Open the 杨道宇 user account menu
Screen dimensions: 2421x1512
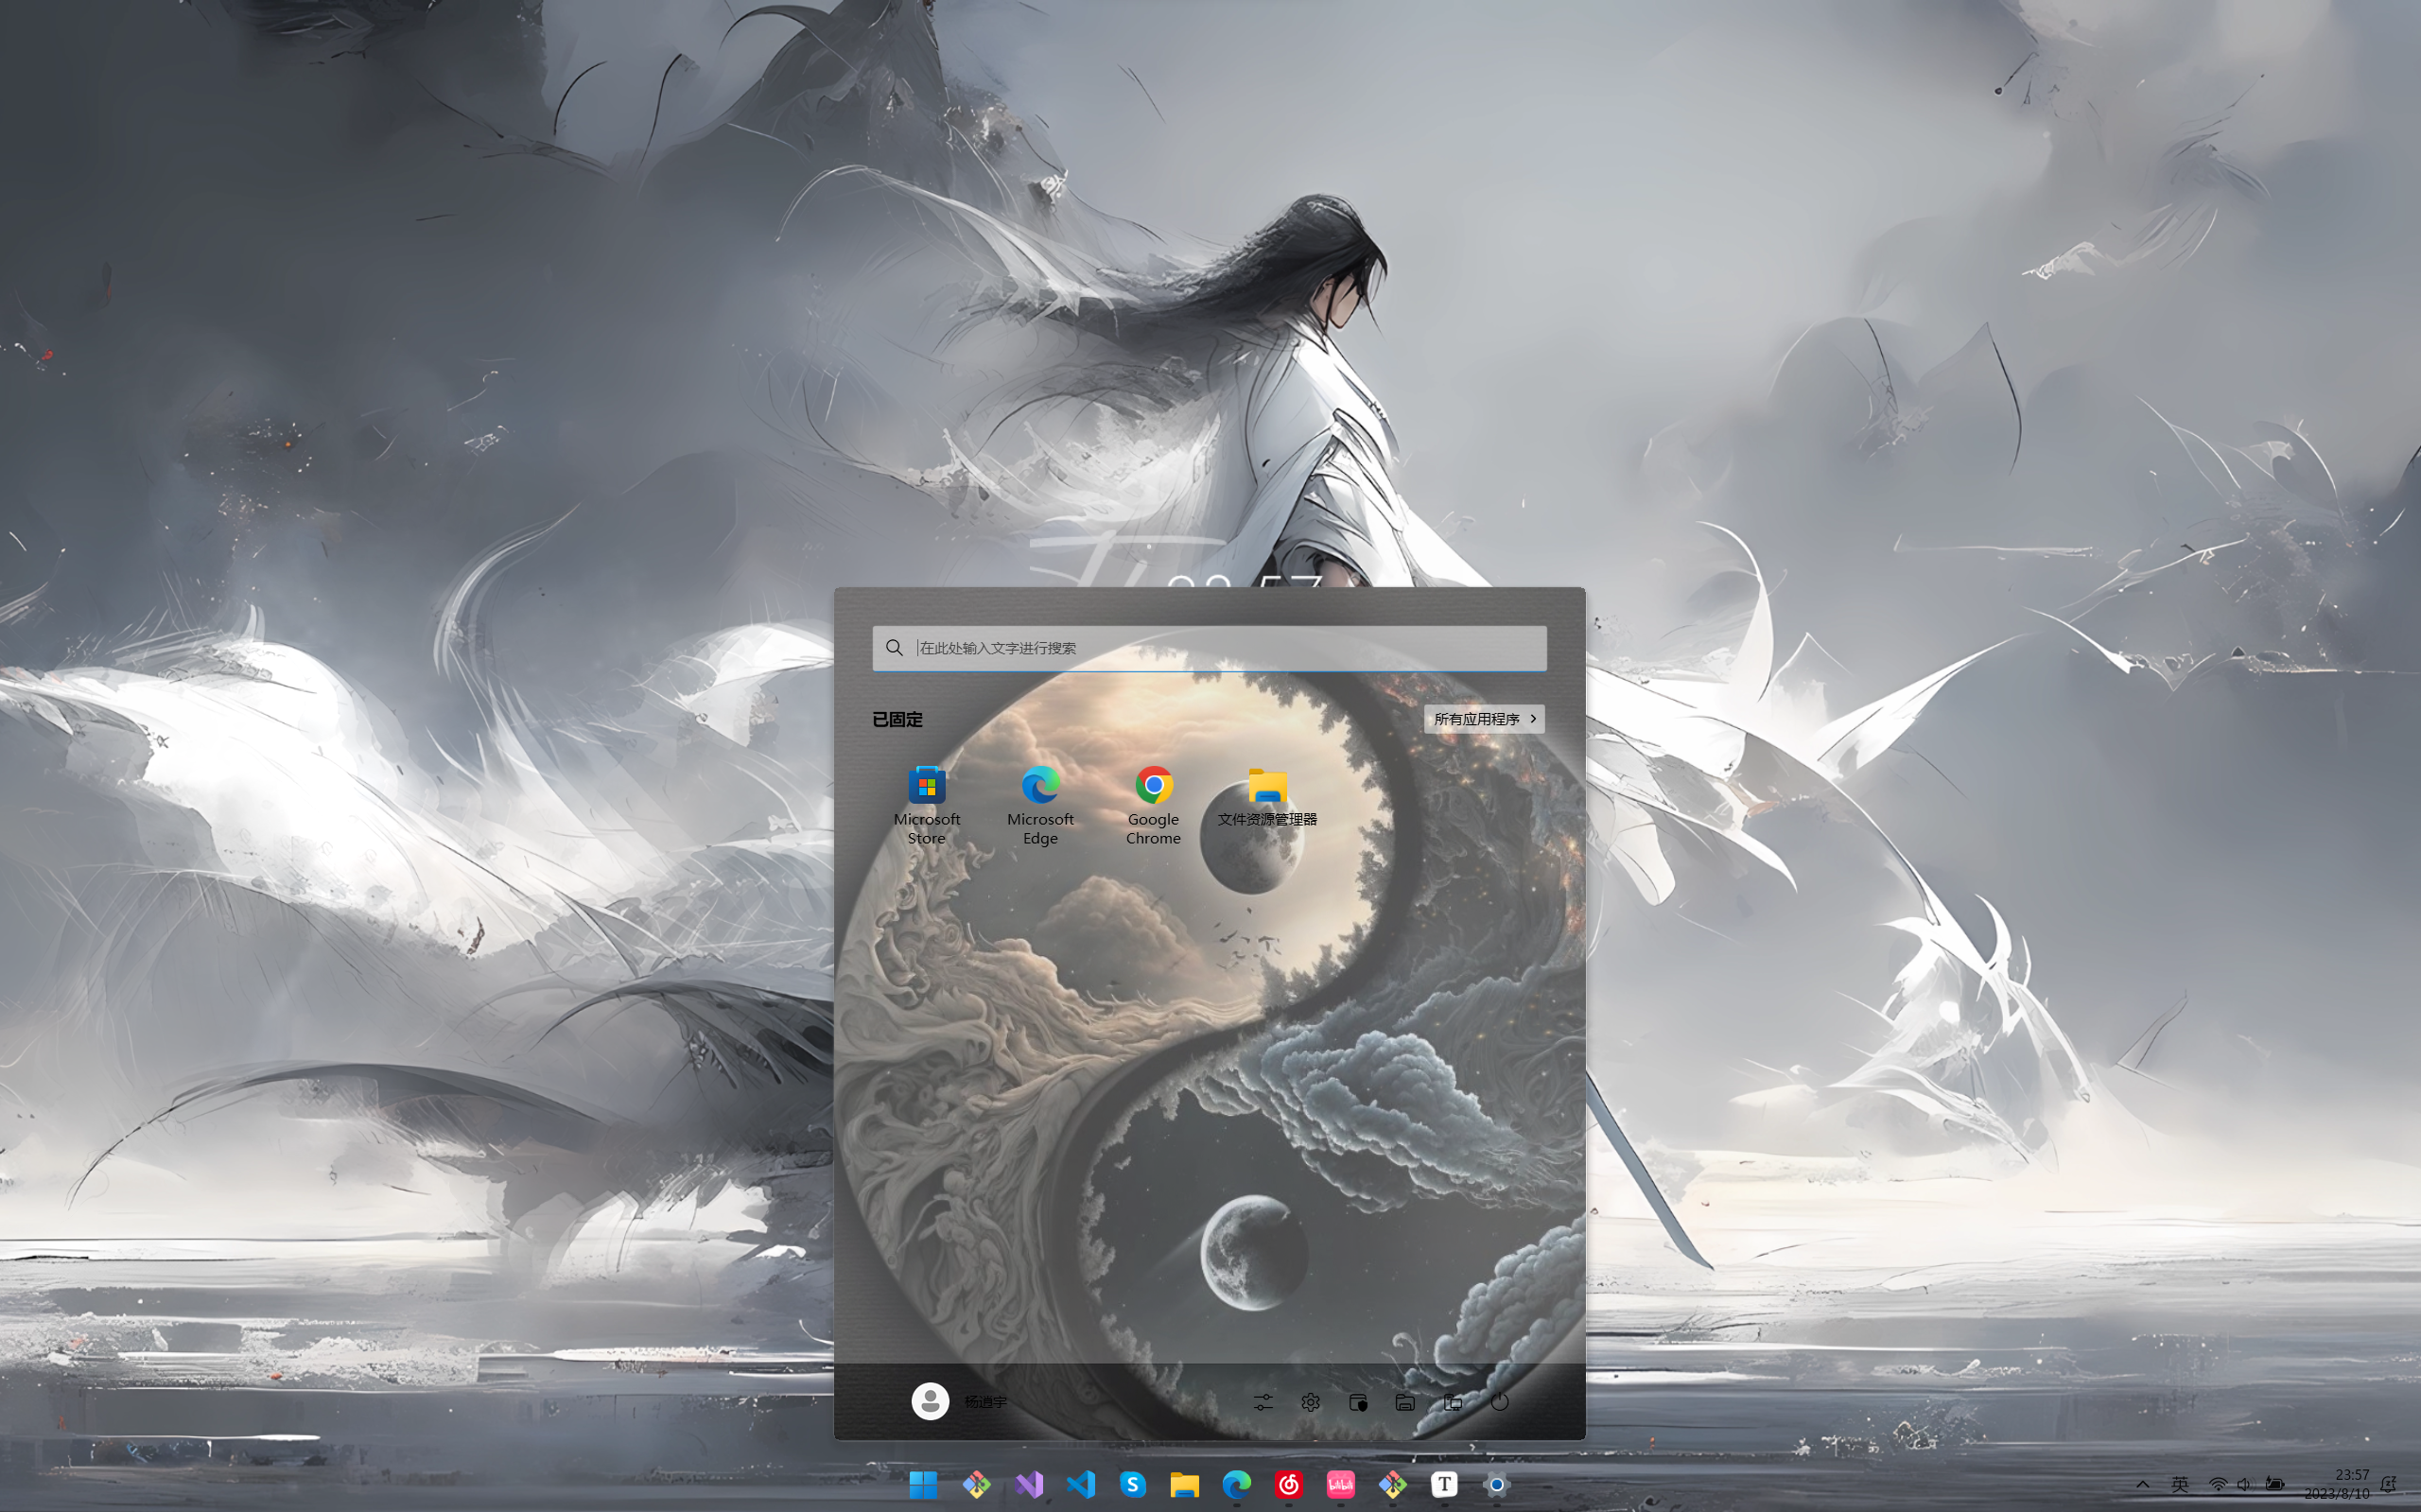[x=958, y=1401]
